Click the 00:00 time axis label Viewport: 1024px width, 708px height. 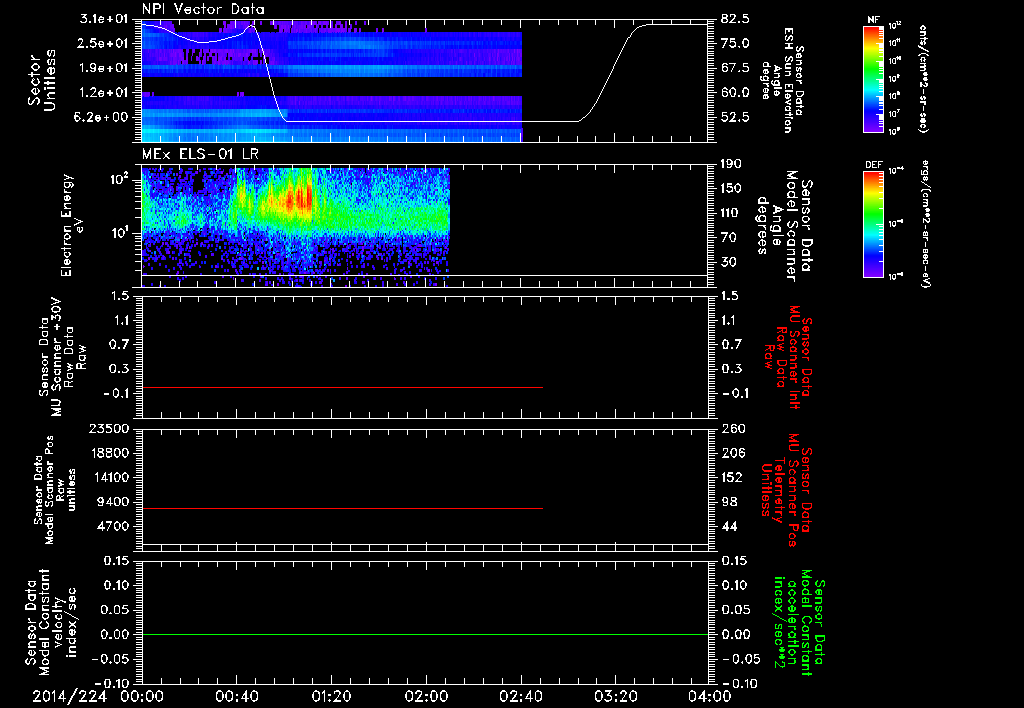click(142, 697)
